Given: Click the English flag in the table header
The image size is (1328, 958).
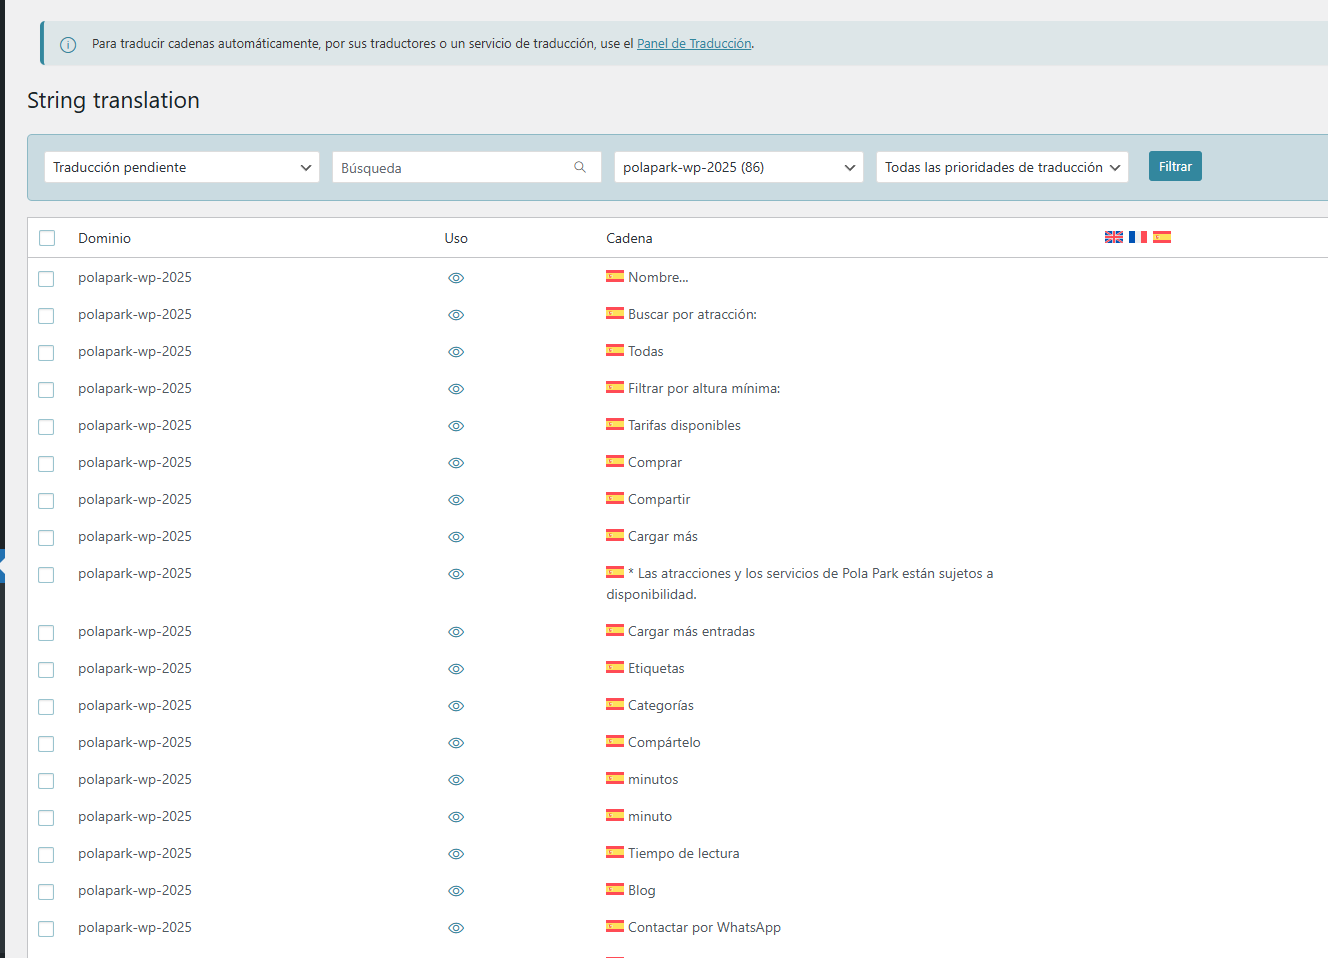Looking at the screenshot, I should pyautogui.click(x=1114, y=237).
